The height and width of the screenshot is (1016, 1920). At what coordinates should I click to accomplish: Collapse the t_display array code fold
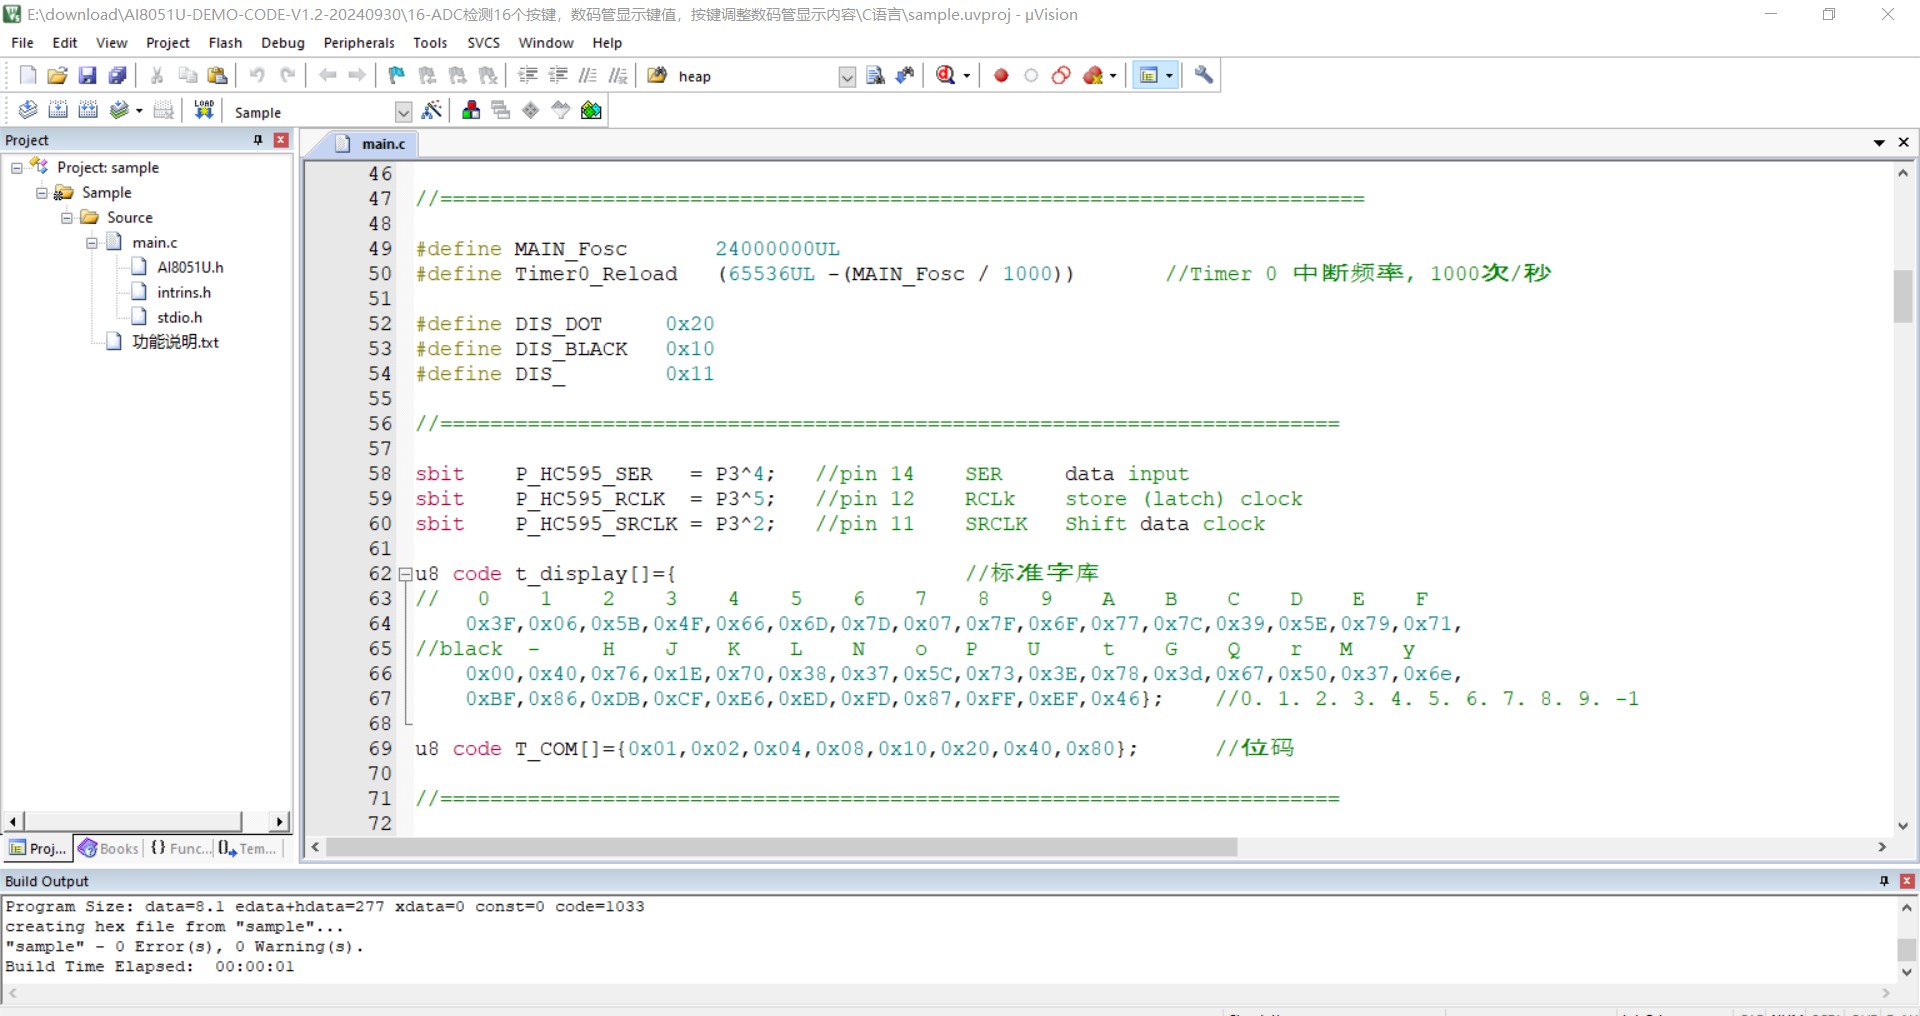[406, 574]
